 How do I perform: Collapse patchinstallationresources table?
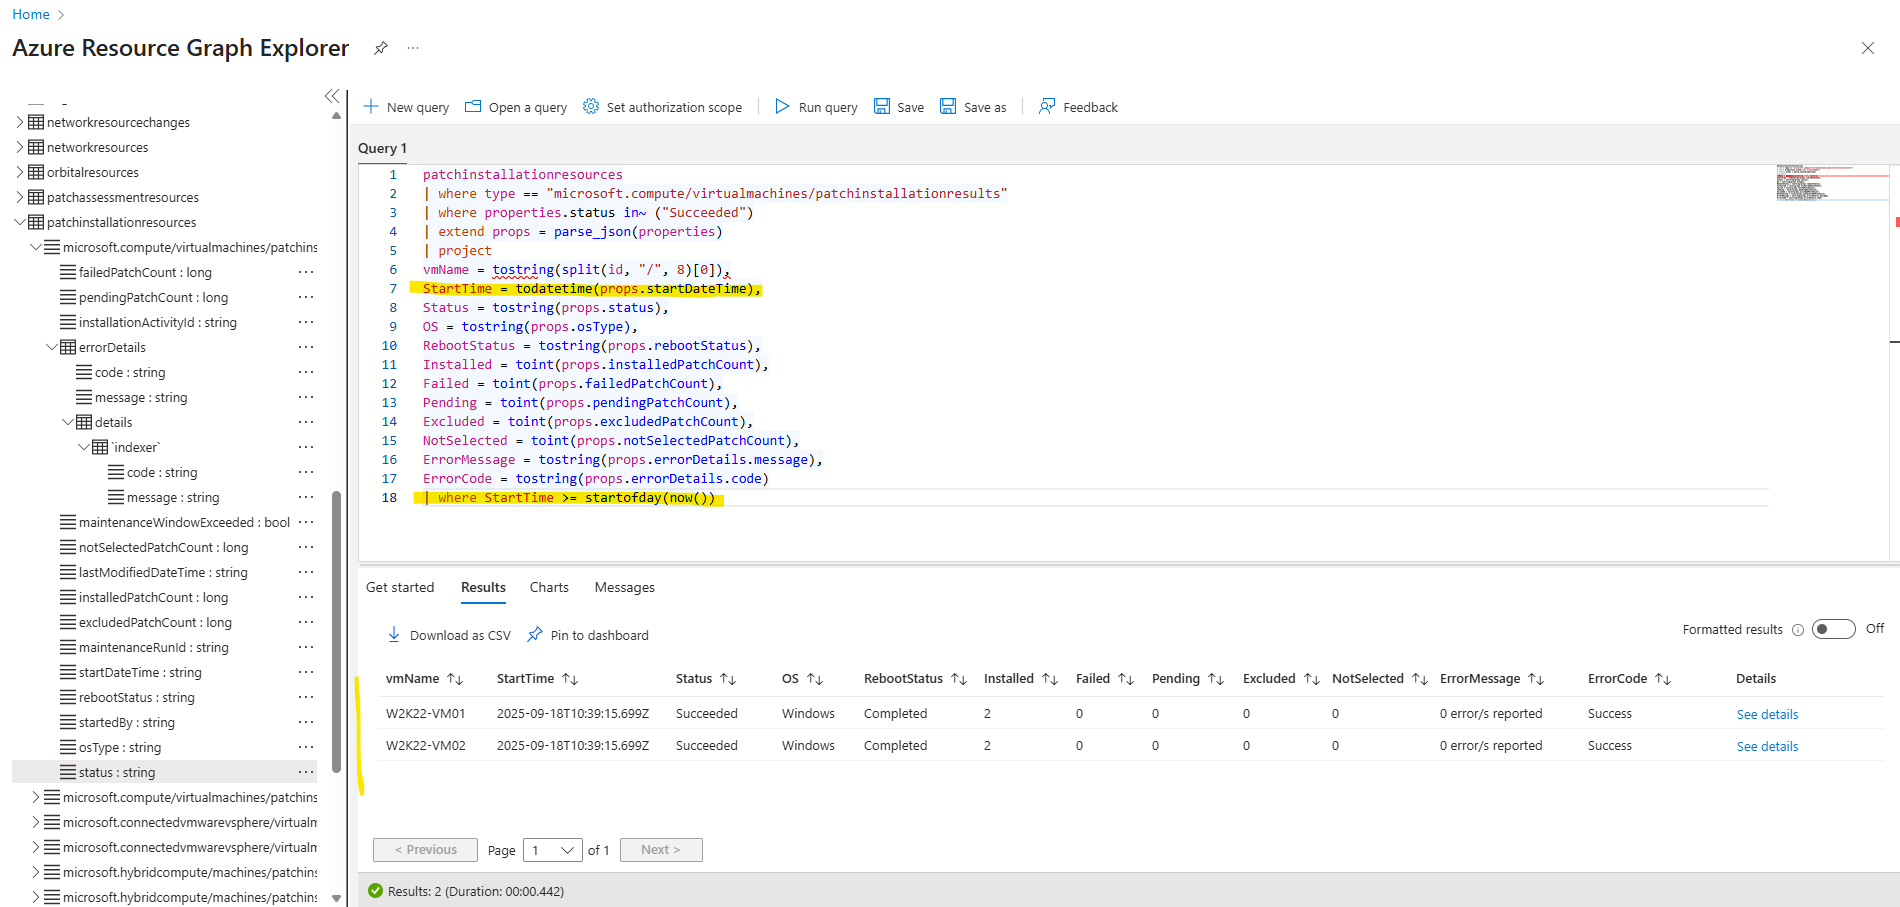point(20,222)
